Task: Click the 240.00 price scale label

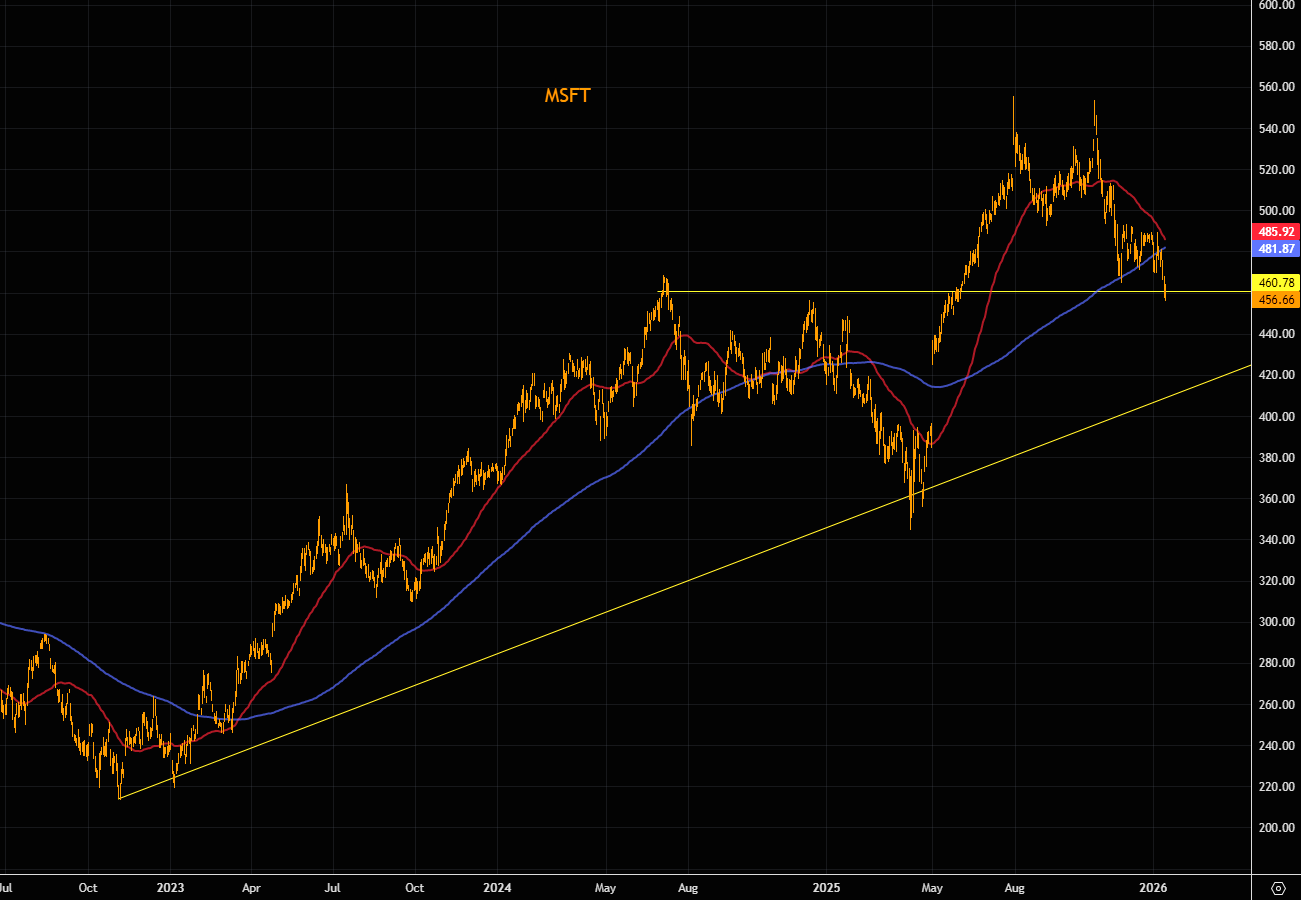Action: click(1277, 746)
